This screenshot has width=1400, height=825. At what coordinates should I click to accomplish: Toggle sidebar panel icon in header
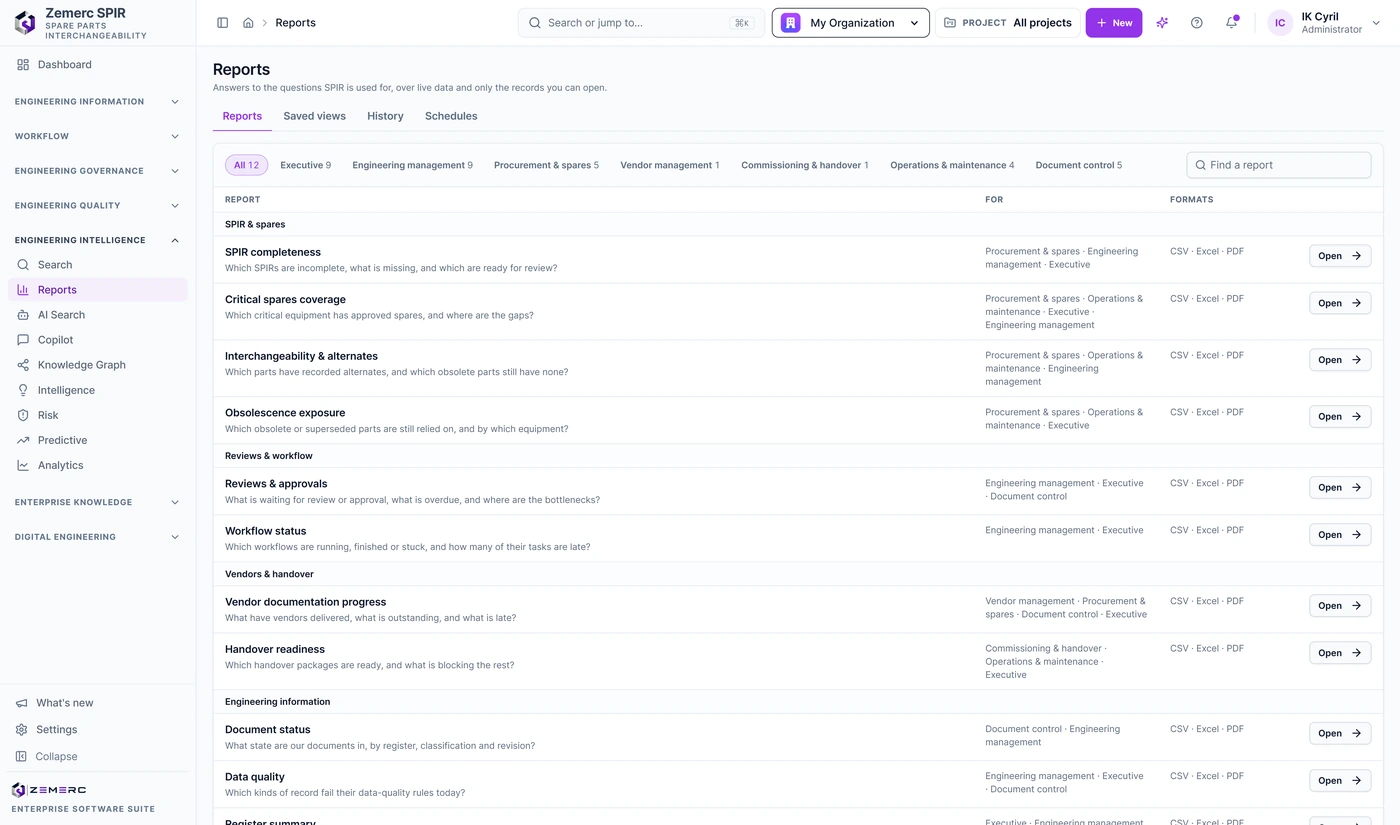222,23
